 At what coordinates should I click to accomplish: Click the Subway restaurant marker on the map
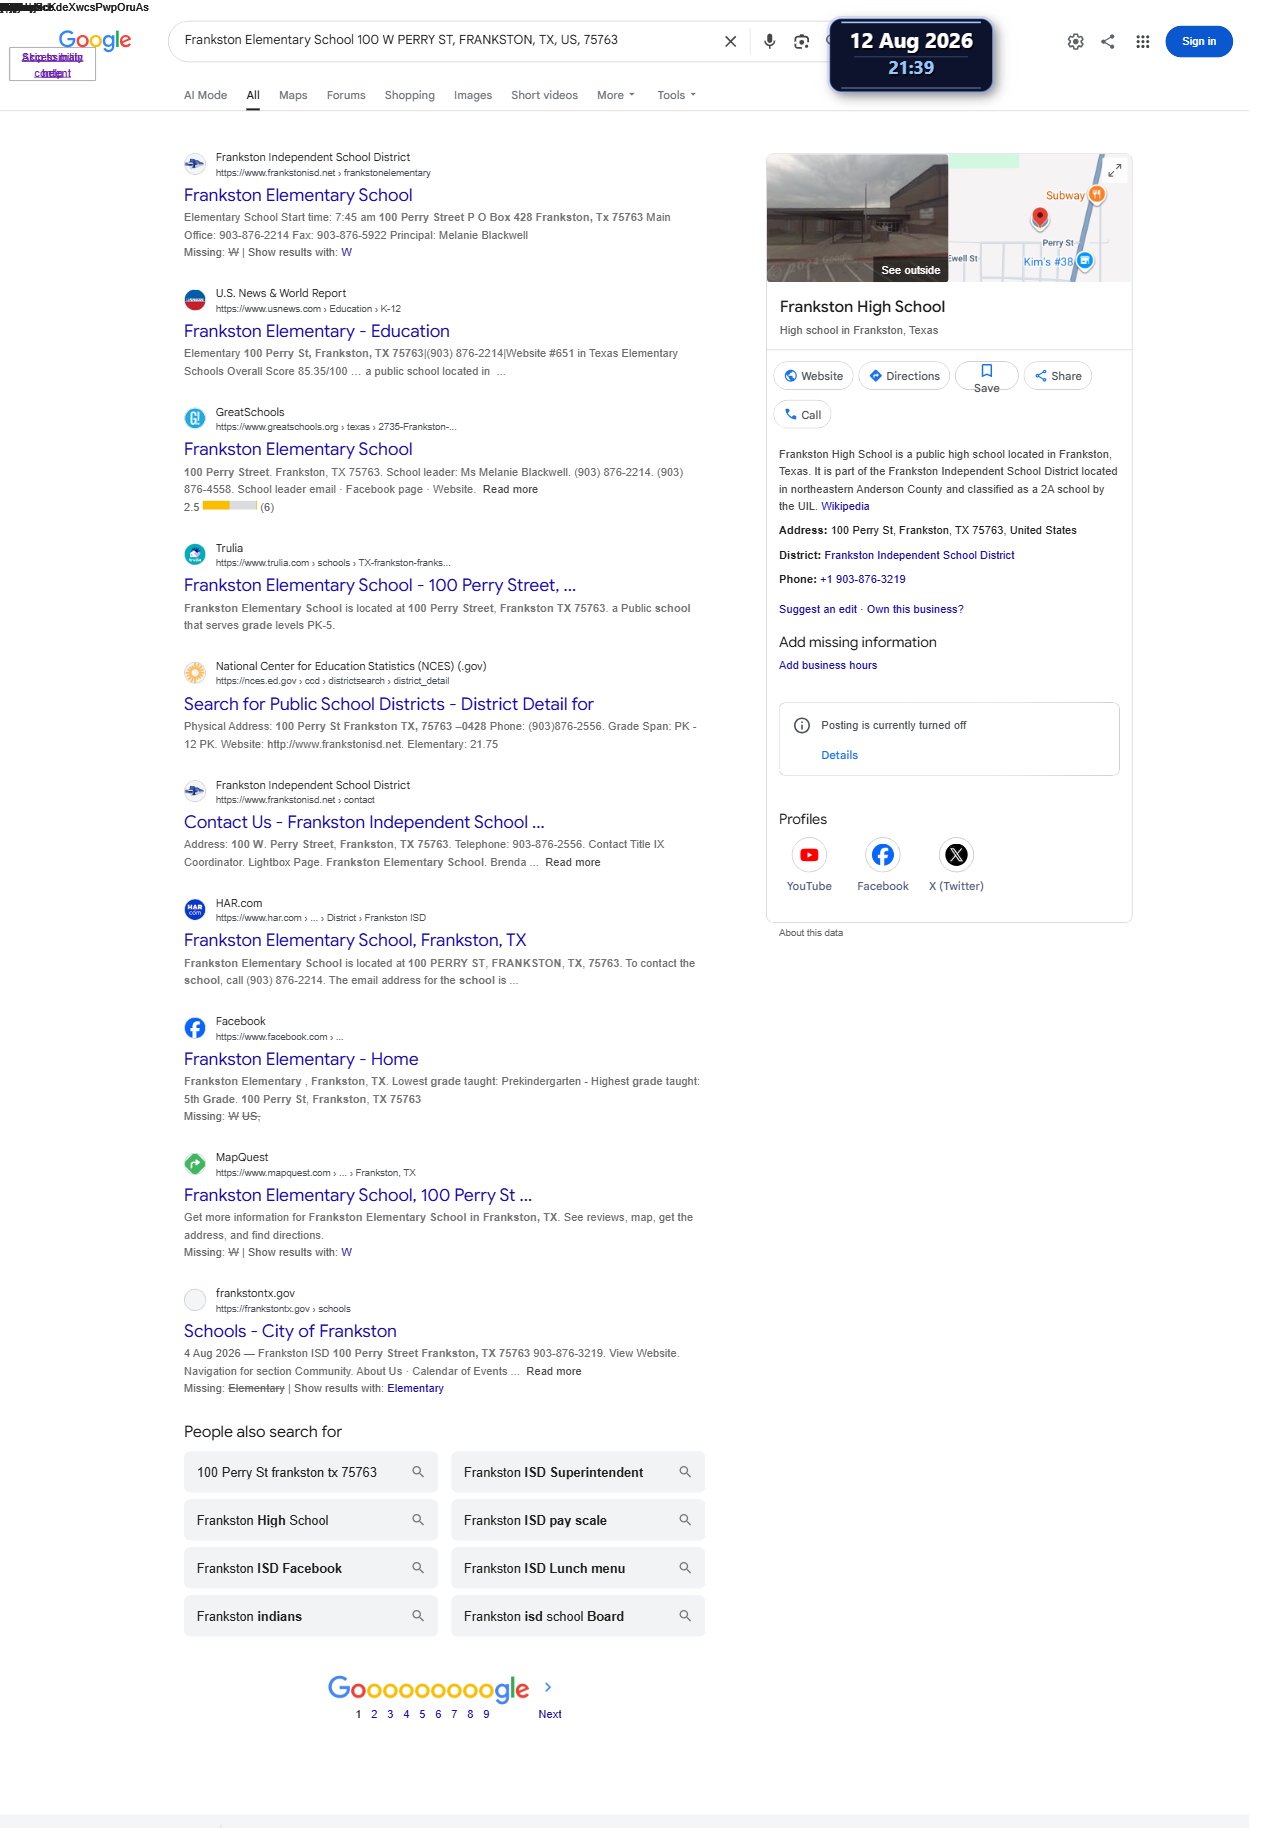click(1097, 194)
